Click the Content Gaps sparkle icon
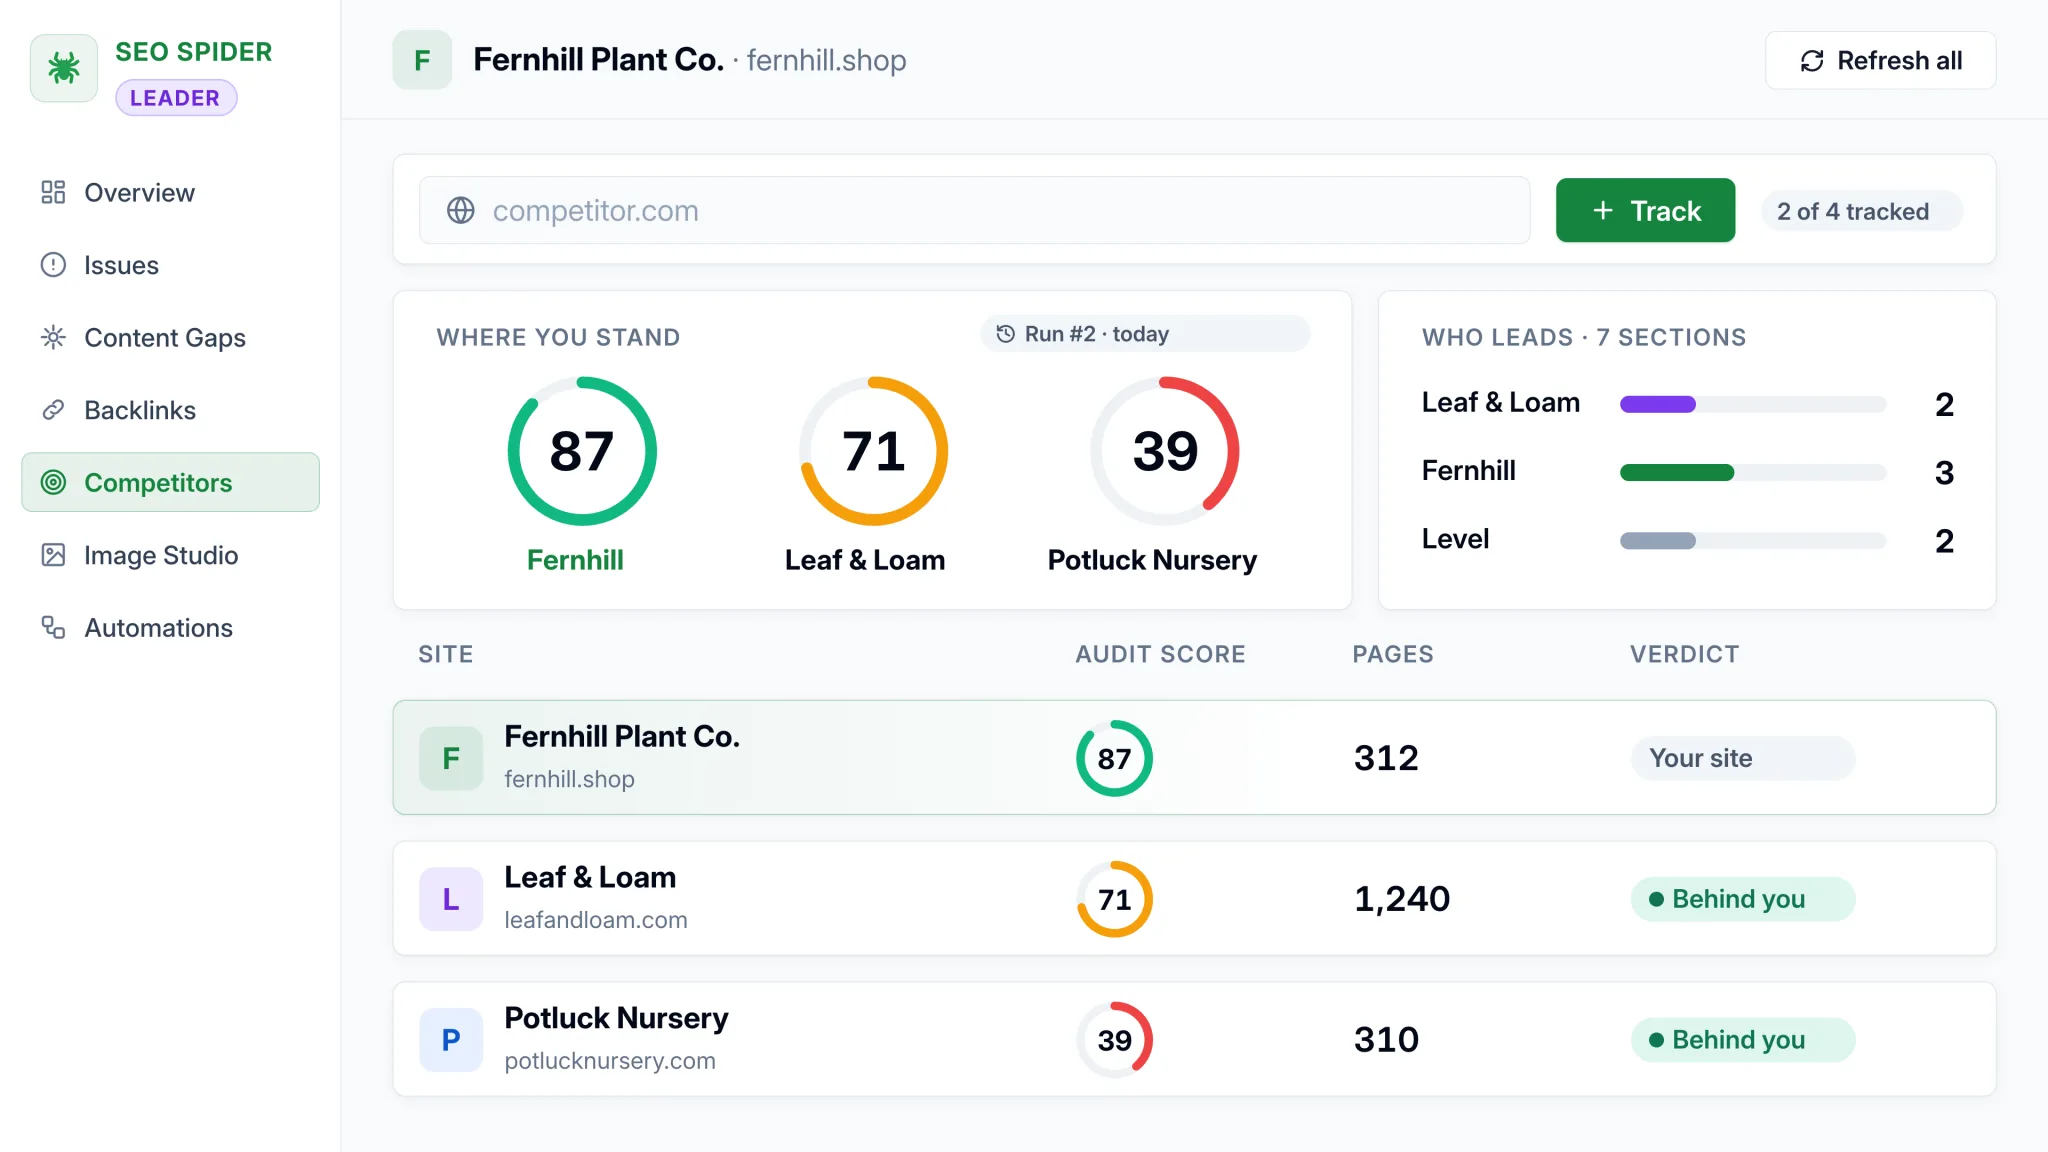 (x=53, y=337)
